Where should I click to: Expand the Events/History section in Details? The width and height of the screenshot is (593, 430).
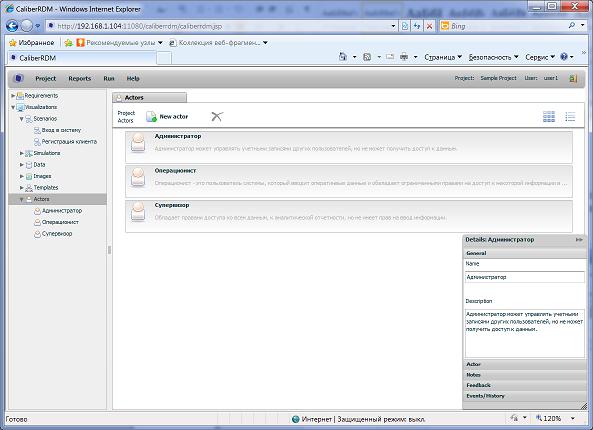coord(524,396)
